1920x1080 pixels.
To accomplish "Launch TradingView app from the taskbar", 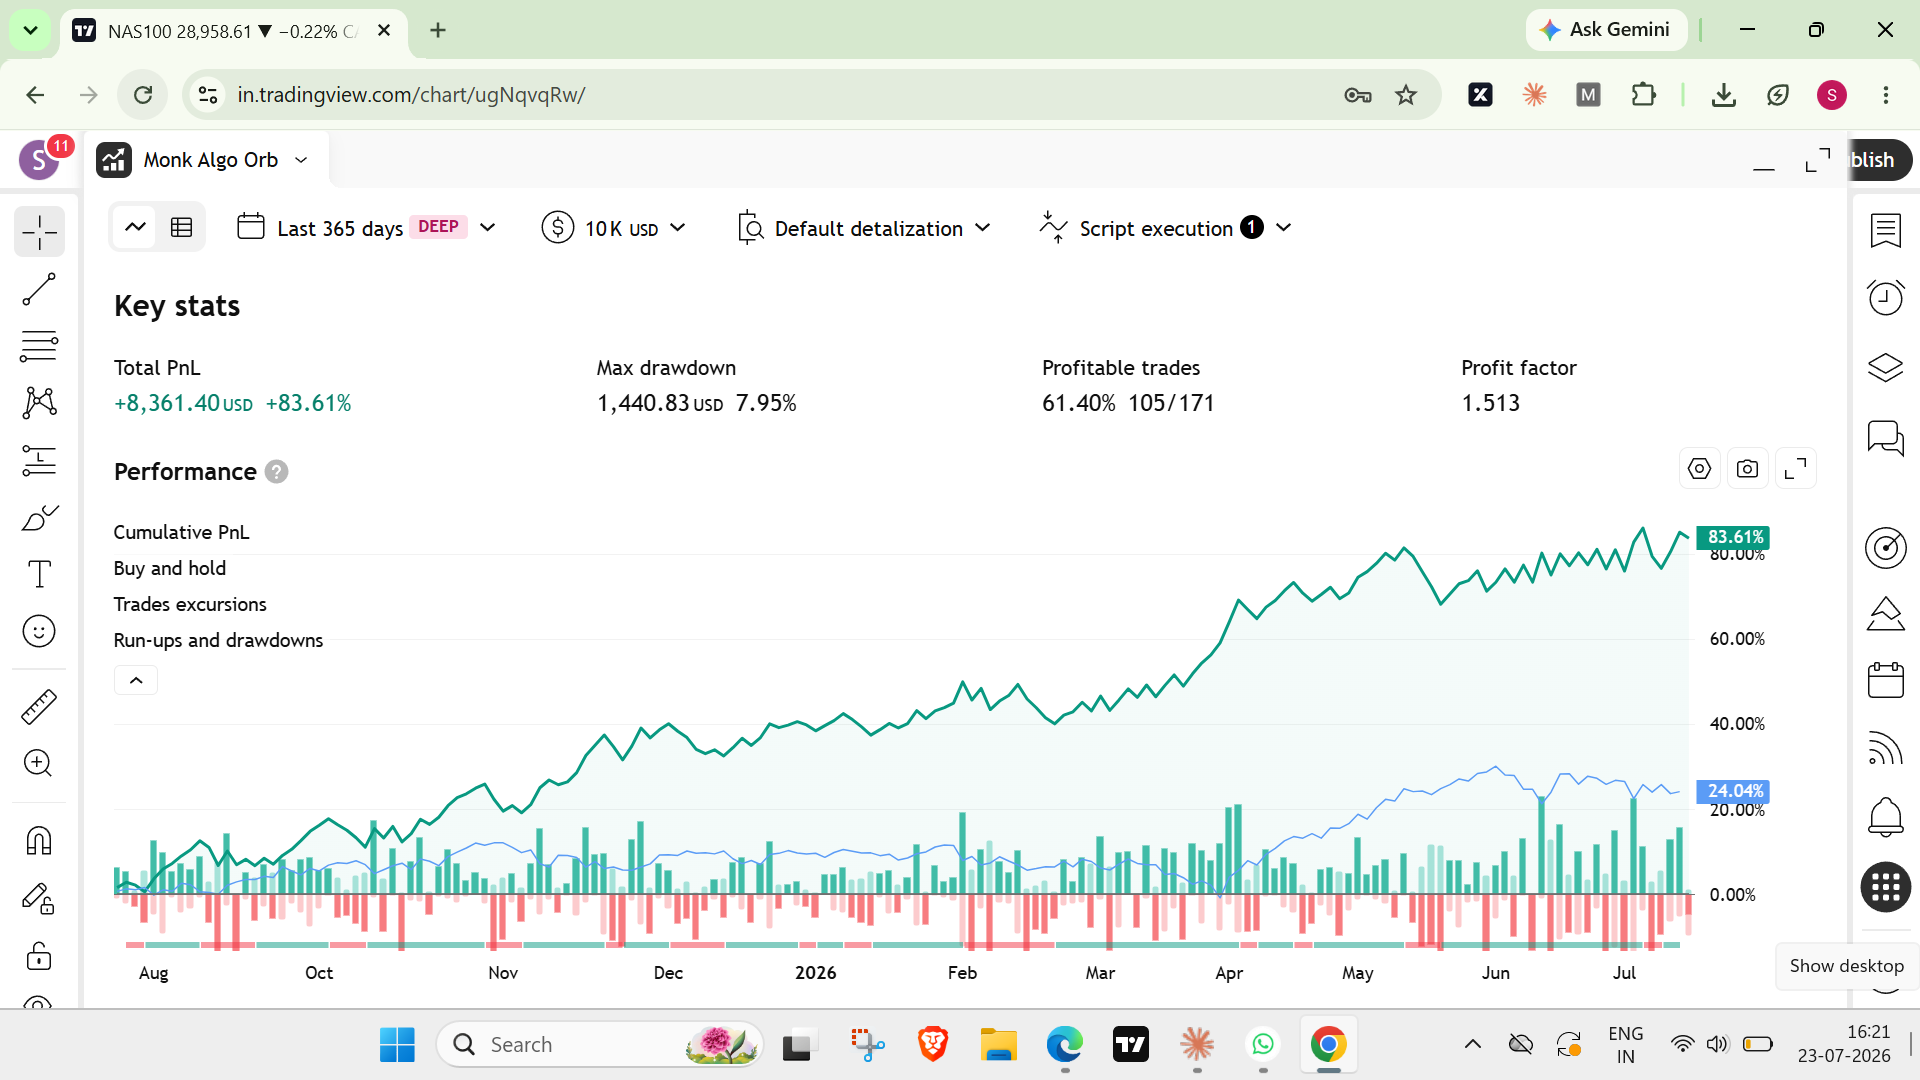I will click(1131, 1045).
